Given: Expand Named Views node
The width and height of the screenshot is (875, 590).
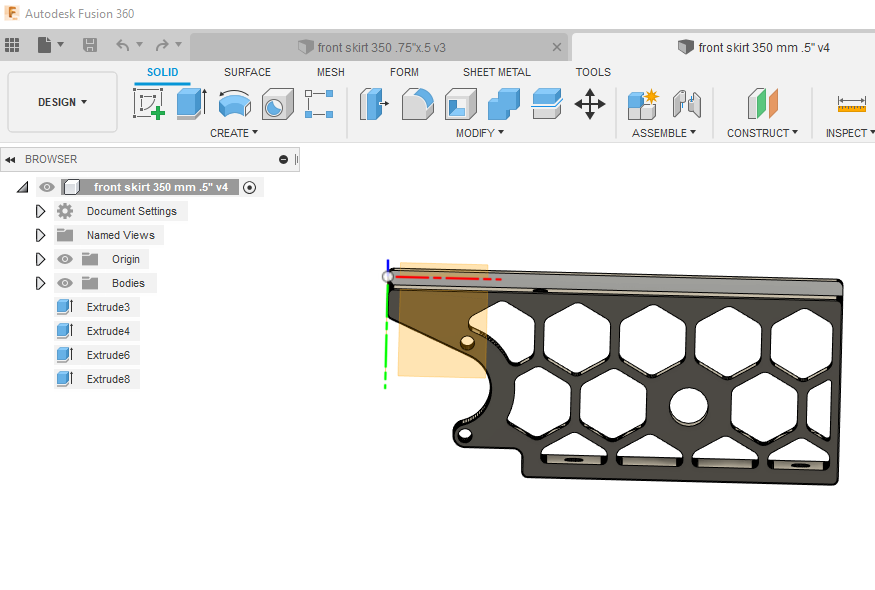Looking at the screenshot, I should [x=40, y=236].
